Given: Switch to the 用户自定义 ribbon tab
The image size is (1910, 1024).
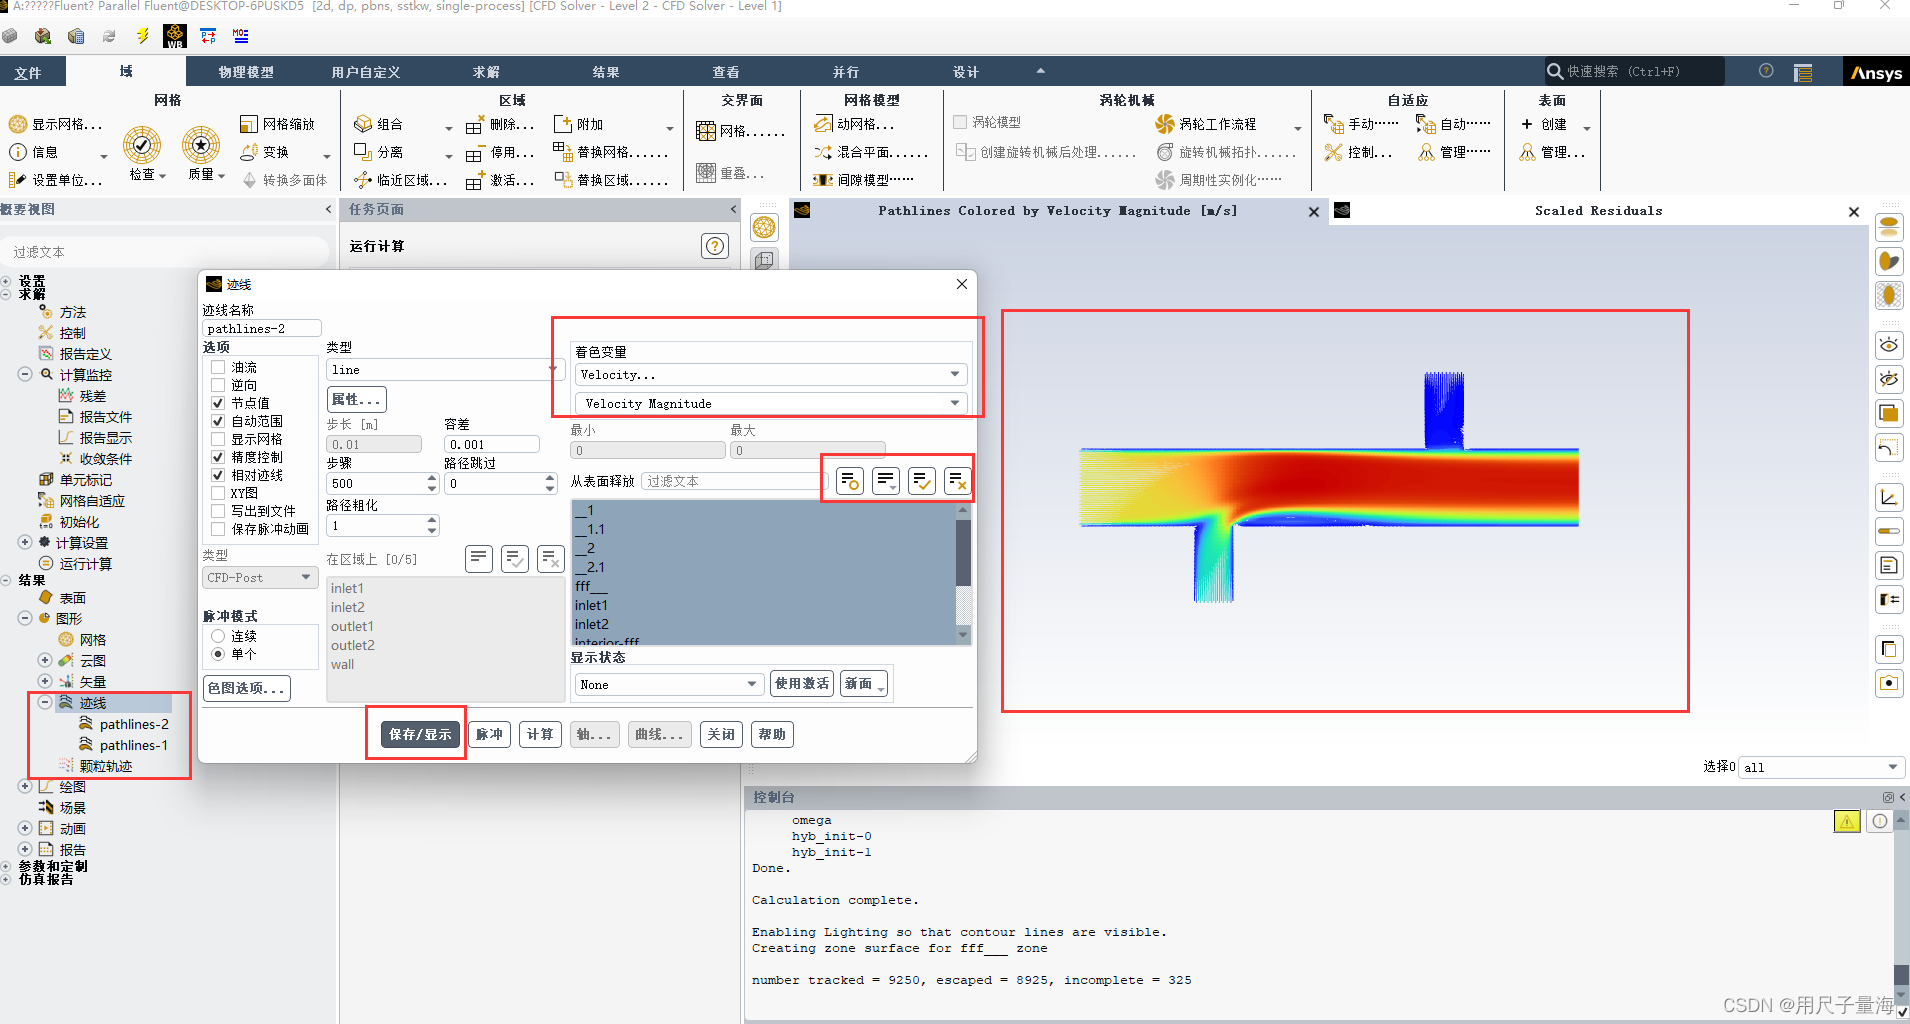Looking at the screenshot, I should 366,72.
